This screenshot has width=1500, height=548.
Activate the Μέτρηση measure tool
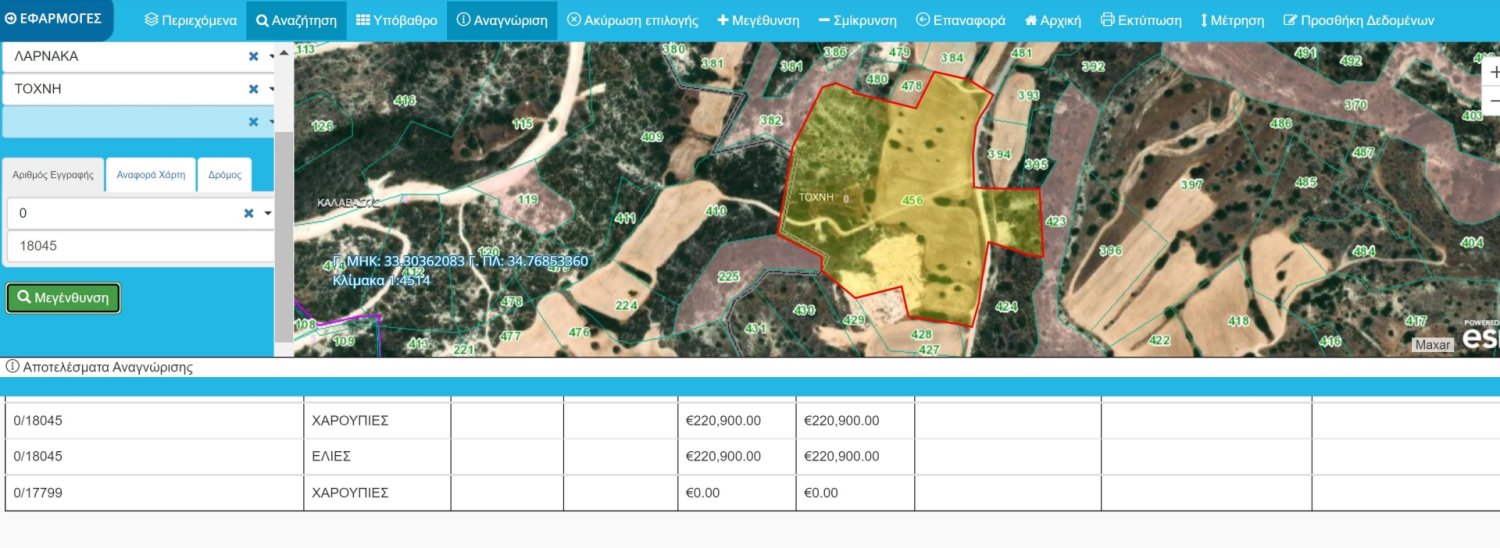click(x=1232, y=20)
